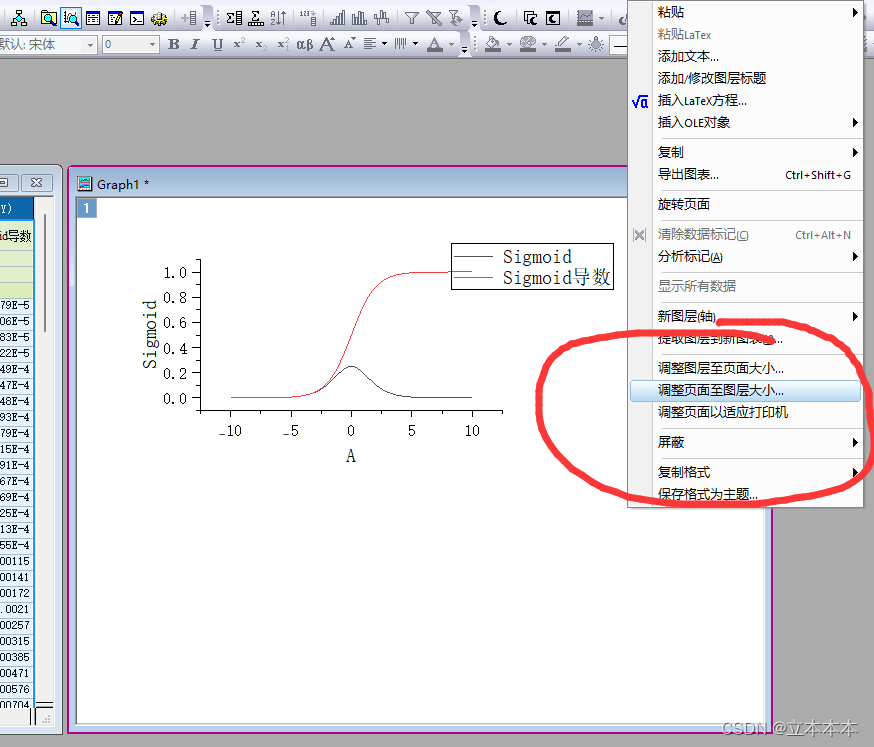Select layer 1 icon in Graph1
Screen dimensions: 874x747
(86, 208)
